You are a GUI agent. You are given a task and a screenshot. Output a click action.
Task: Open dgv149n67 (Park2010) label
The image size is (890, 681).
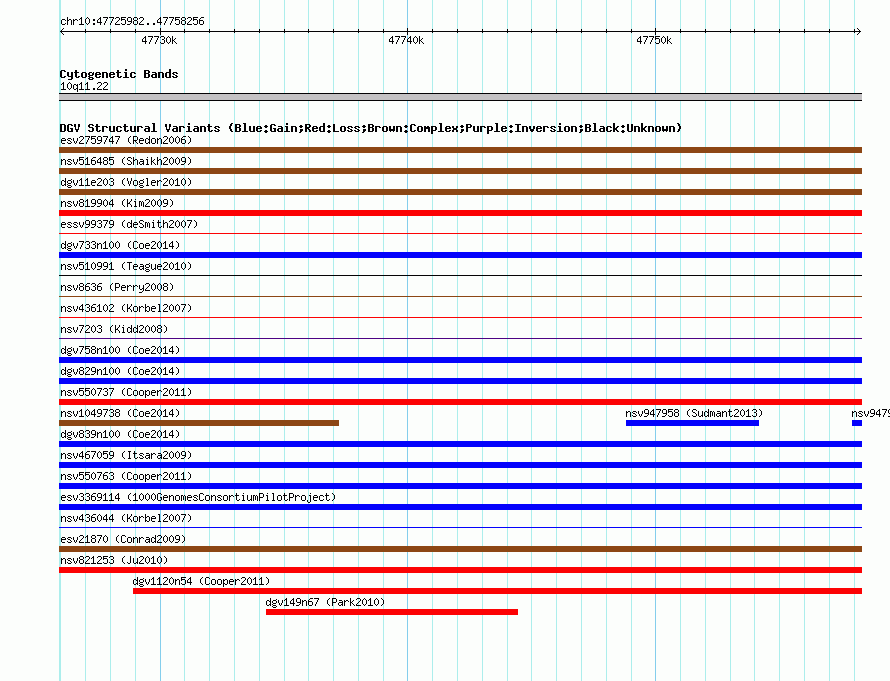tap(325, 602)
